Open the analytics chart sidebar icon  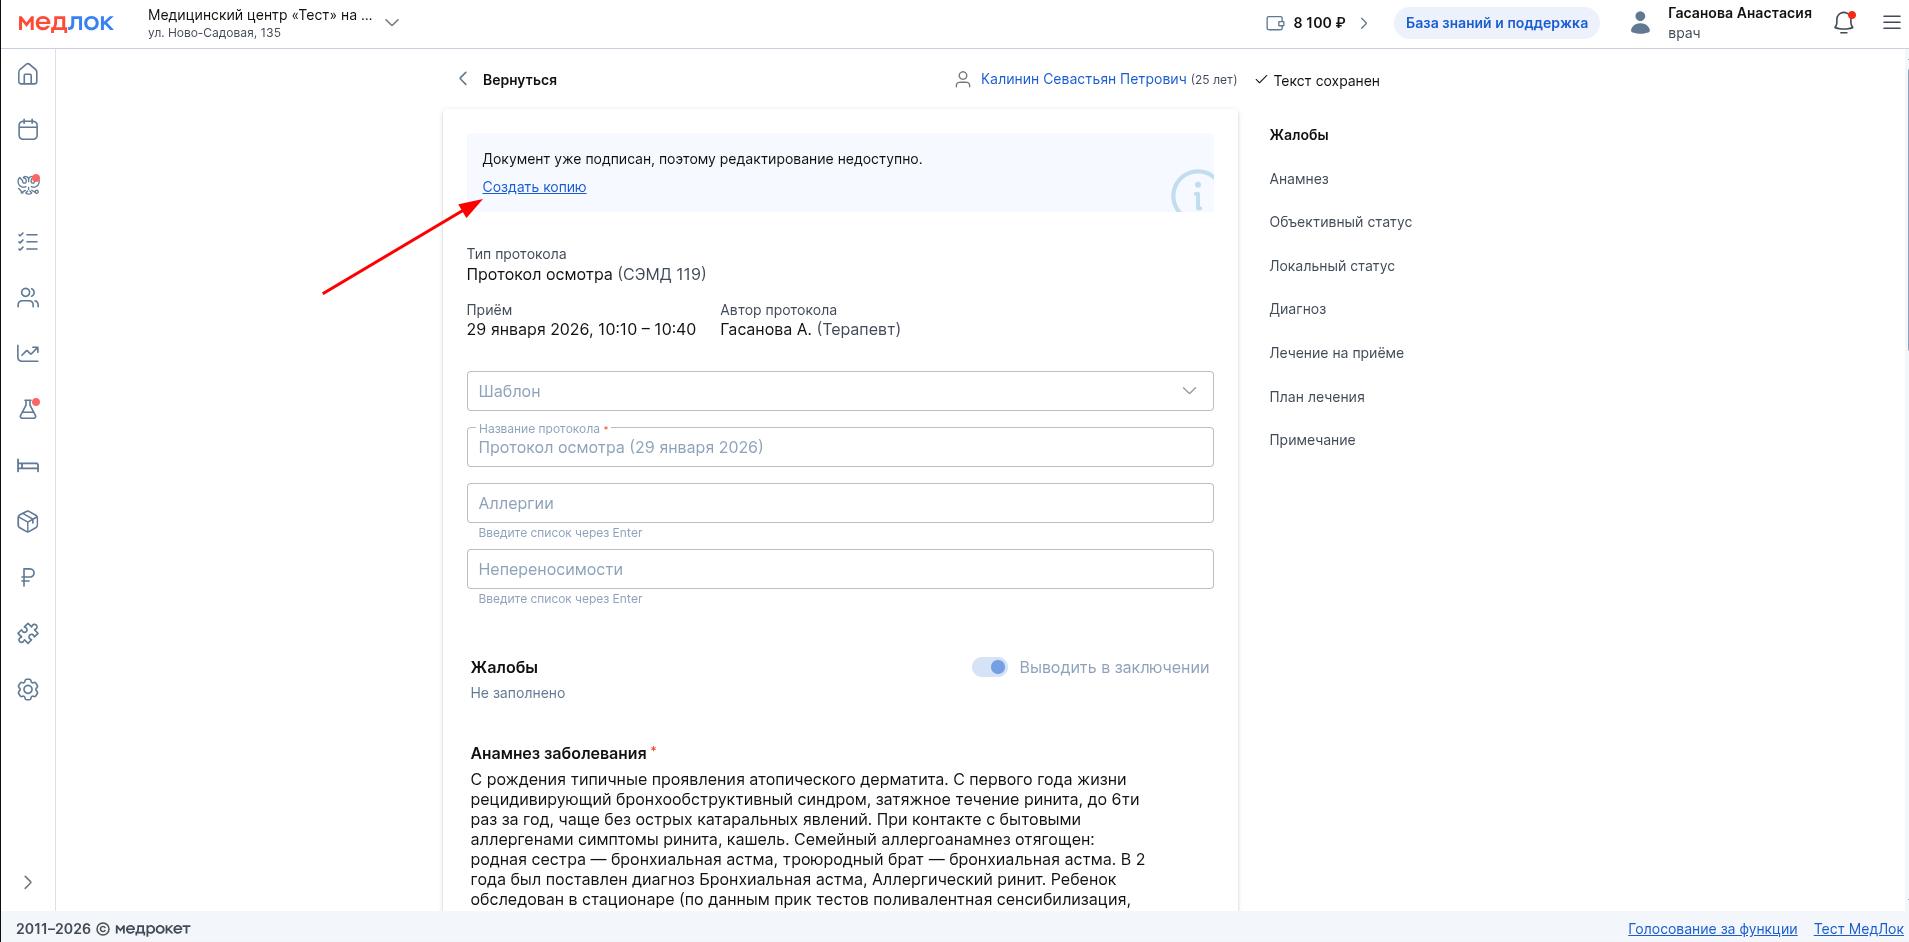tap(28, 353)
